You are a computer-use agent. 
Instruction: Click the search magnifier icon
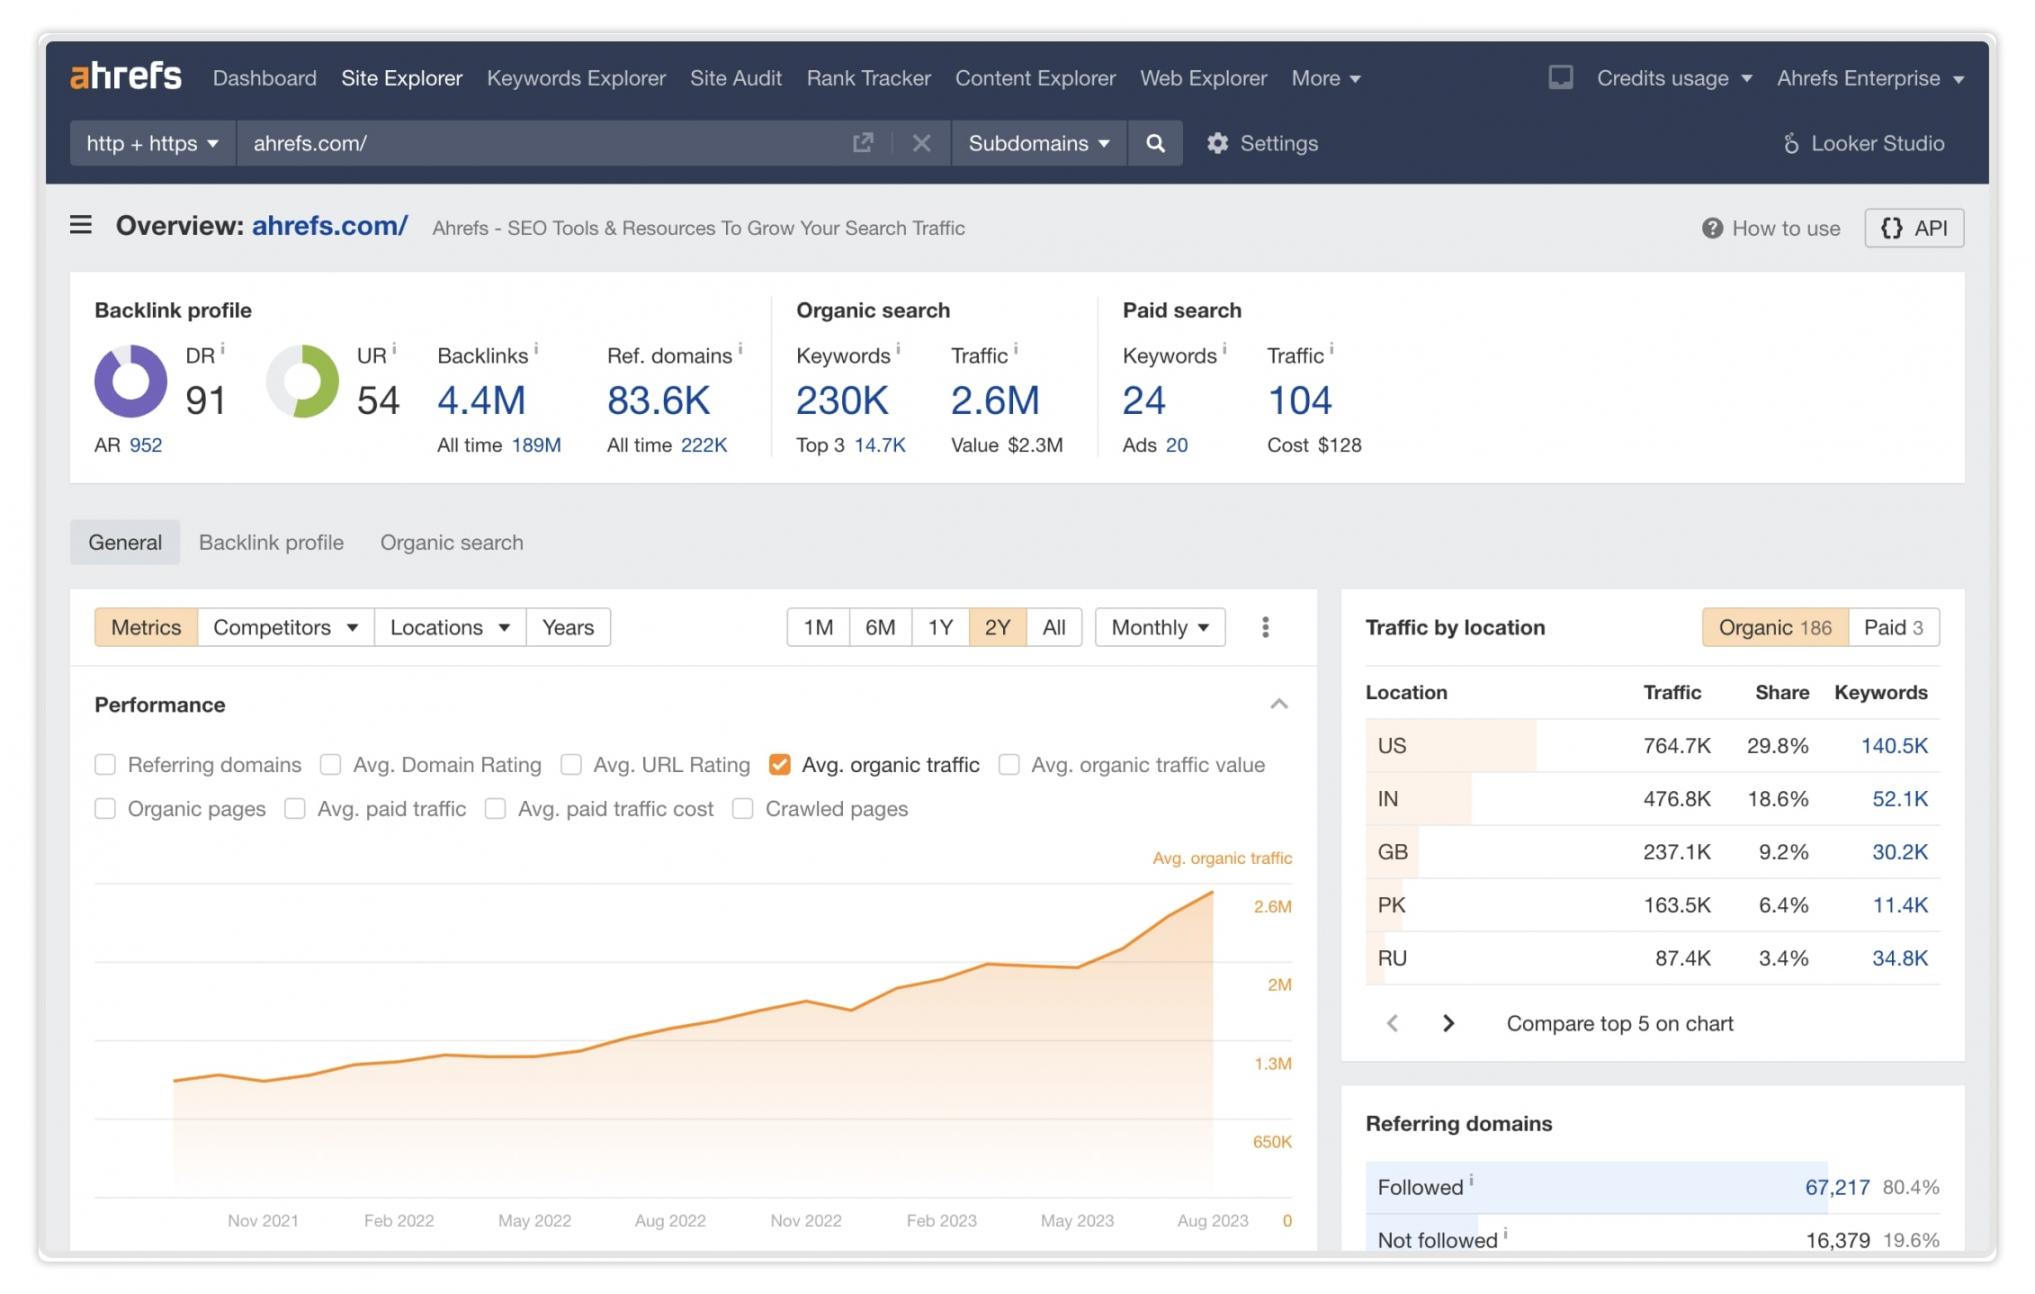pos(1154,143)
